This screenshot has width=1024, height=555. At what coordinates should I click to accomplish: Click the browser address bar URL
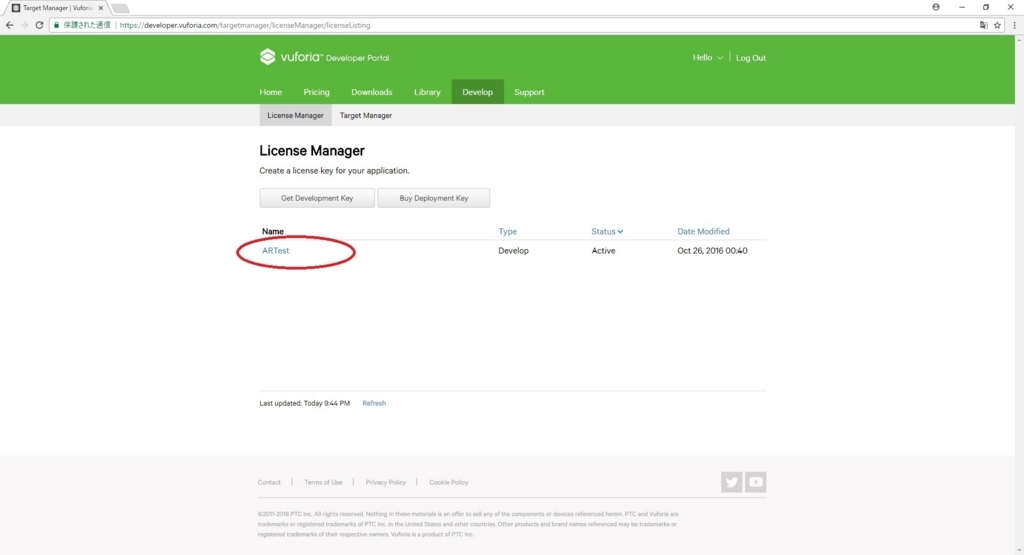coord(245,25)
